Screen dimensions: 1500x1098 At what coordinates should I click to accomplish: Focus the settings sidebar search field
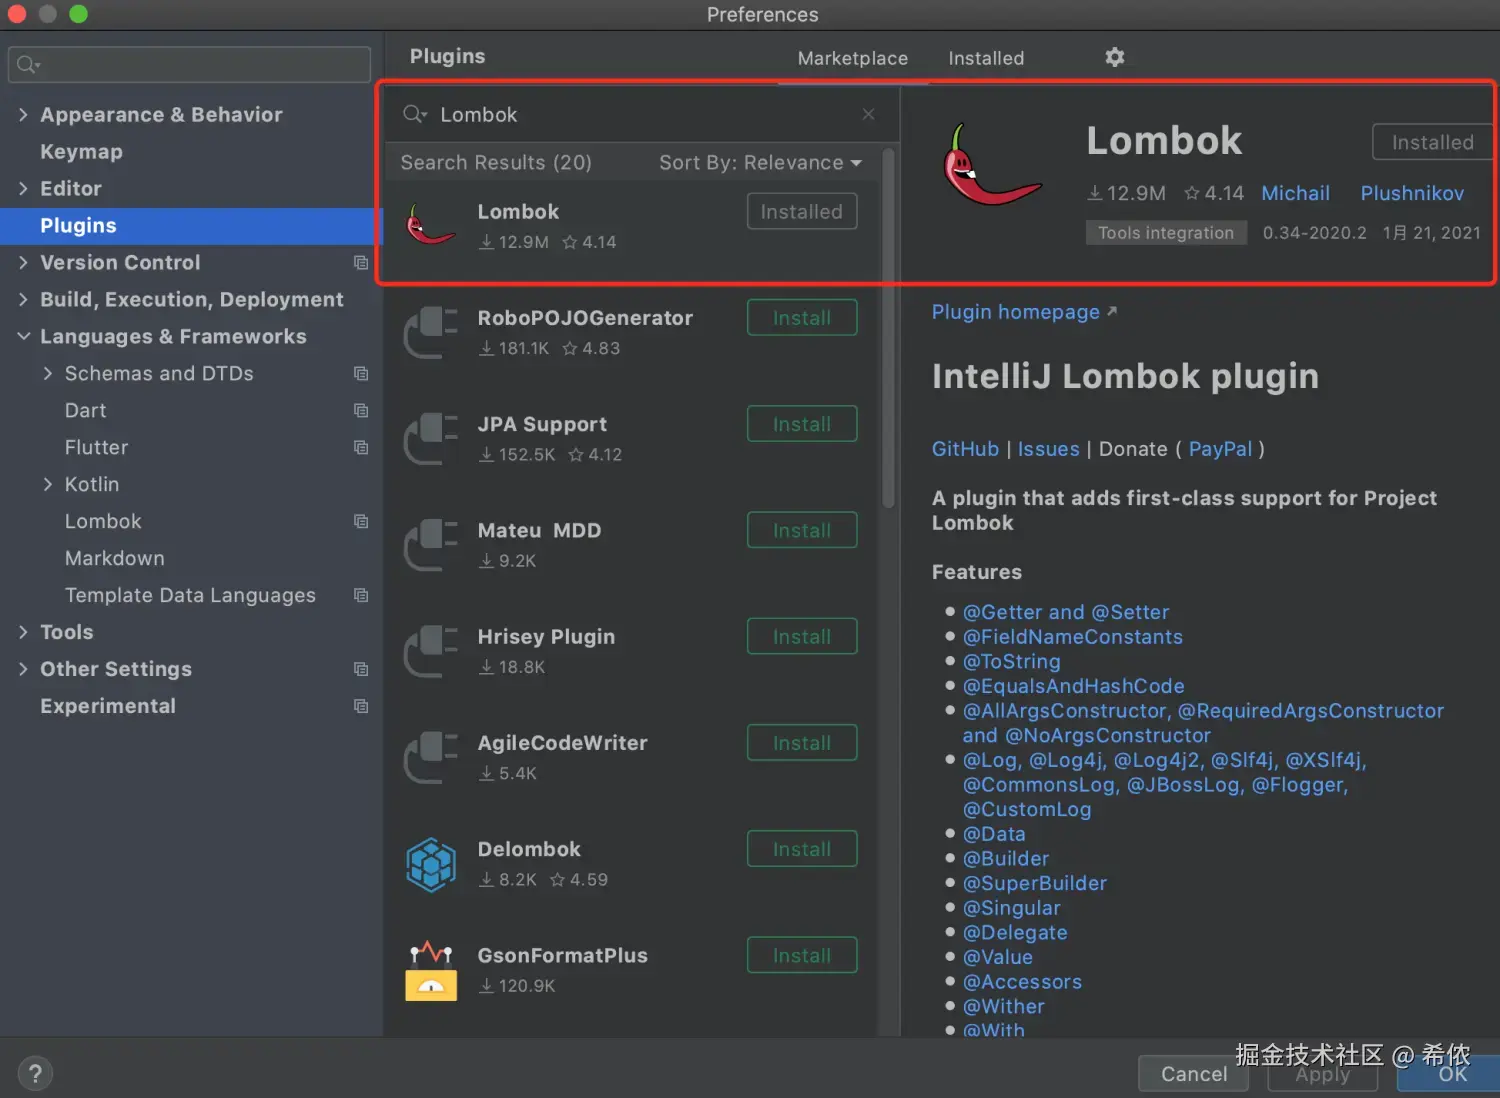point(189,65)
